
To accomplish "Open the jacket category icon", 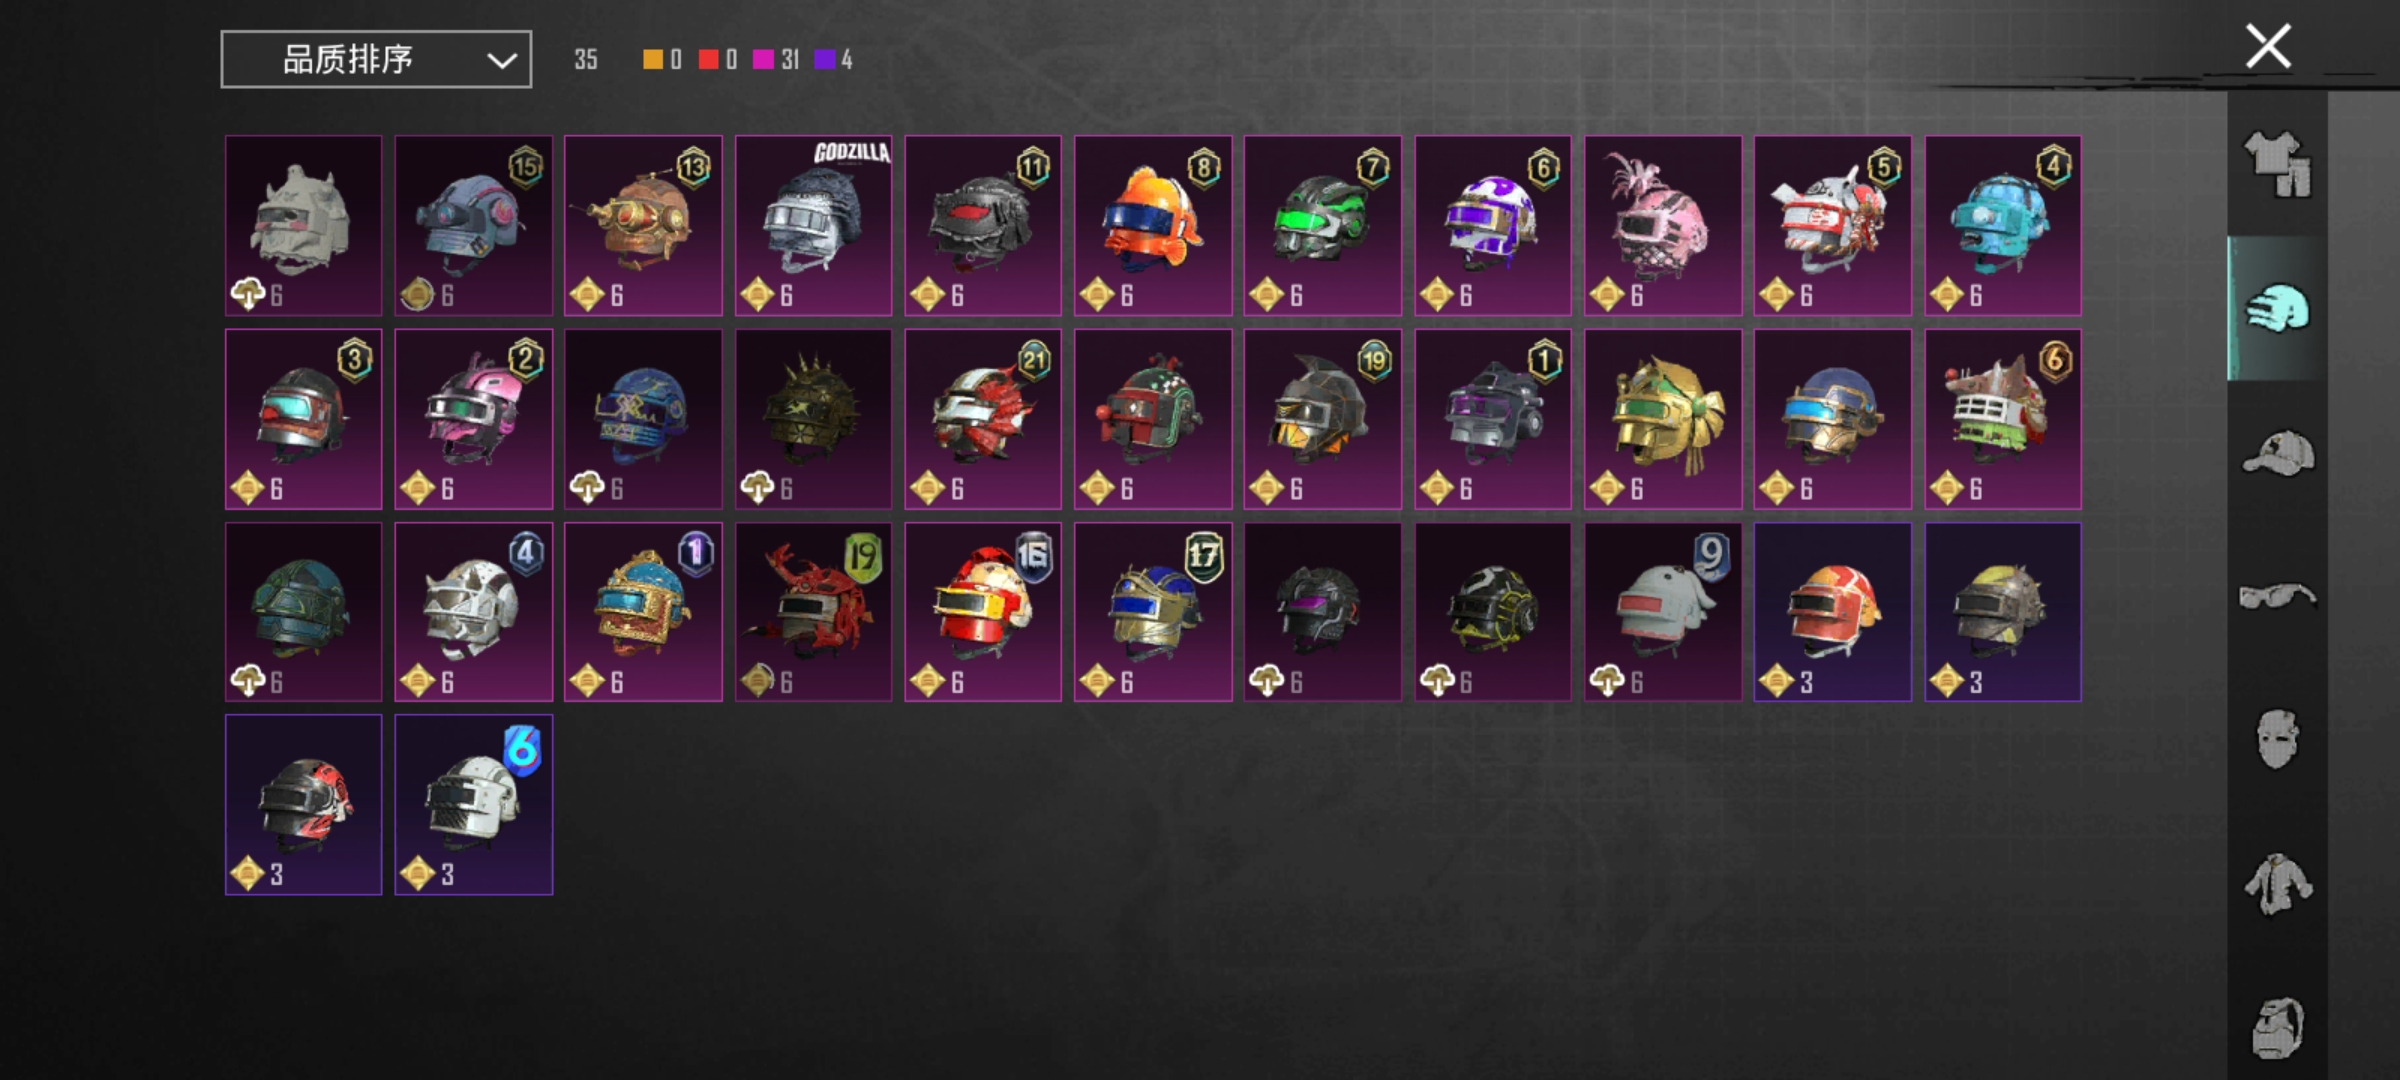I will click(x=2278, y=884).
